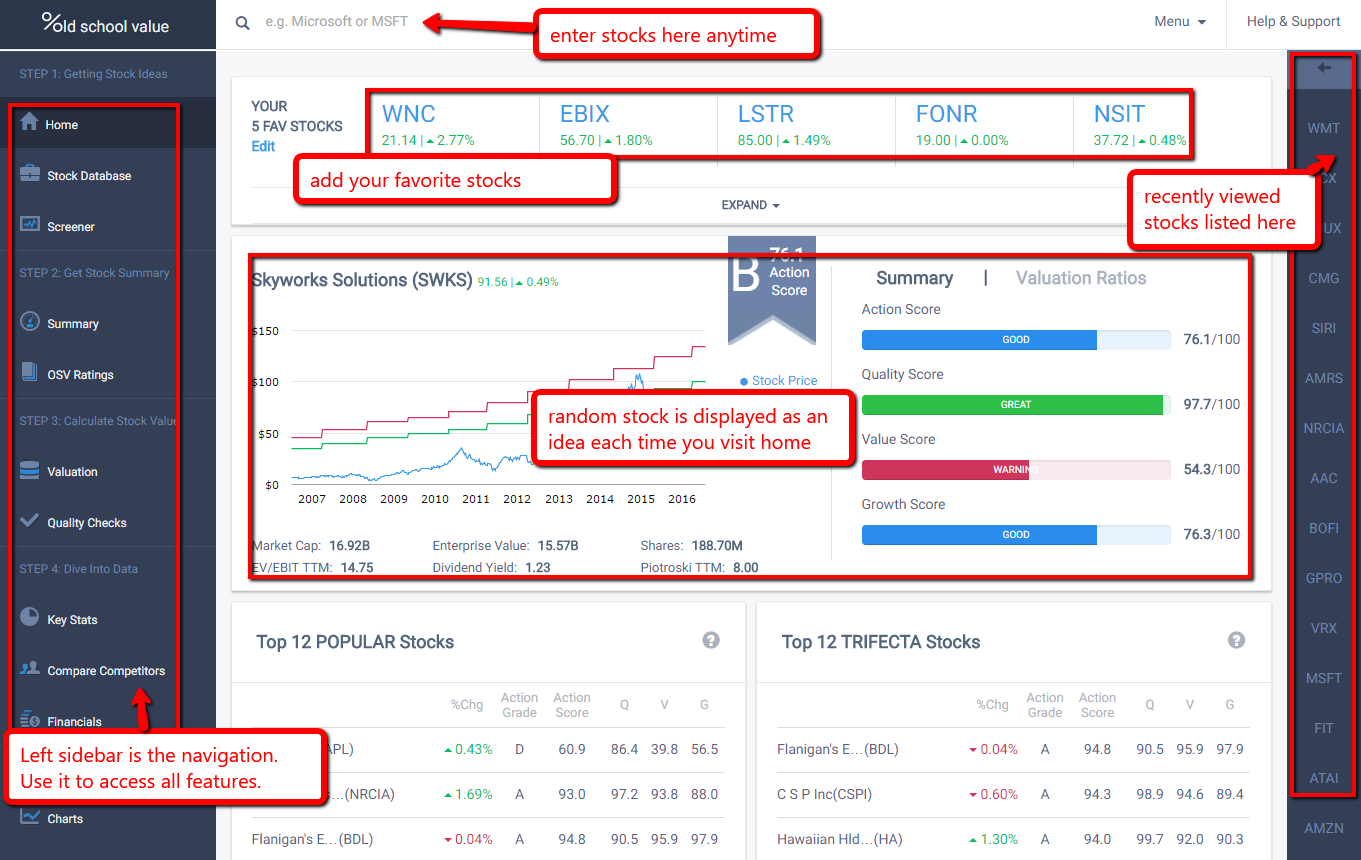Open favorite stock FONR
Viewport: 1361px width, 860px height.
coord(946,114)
